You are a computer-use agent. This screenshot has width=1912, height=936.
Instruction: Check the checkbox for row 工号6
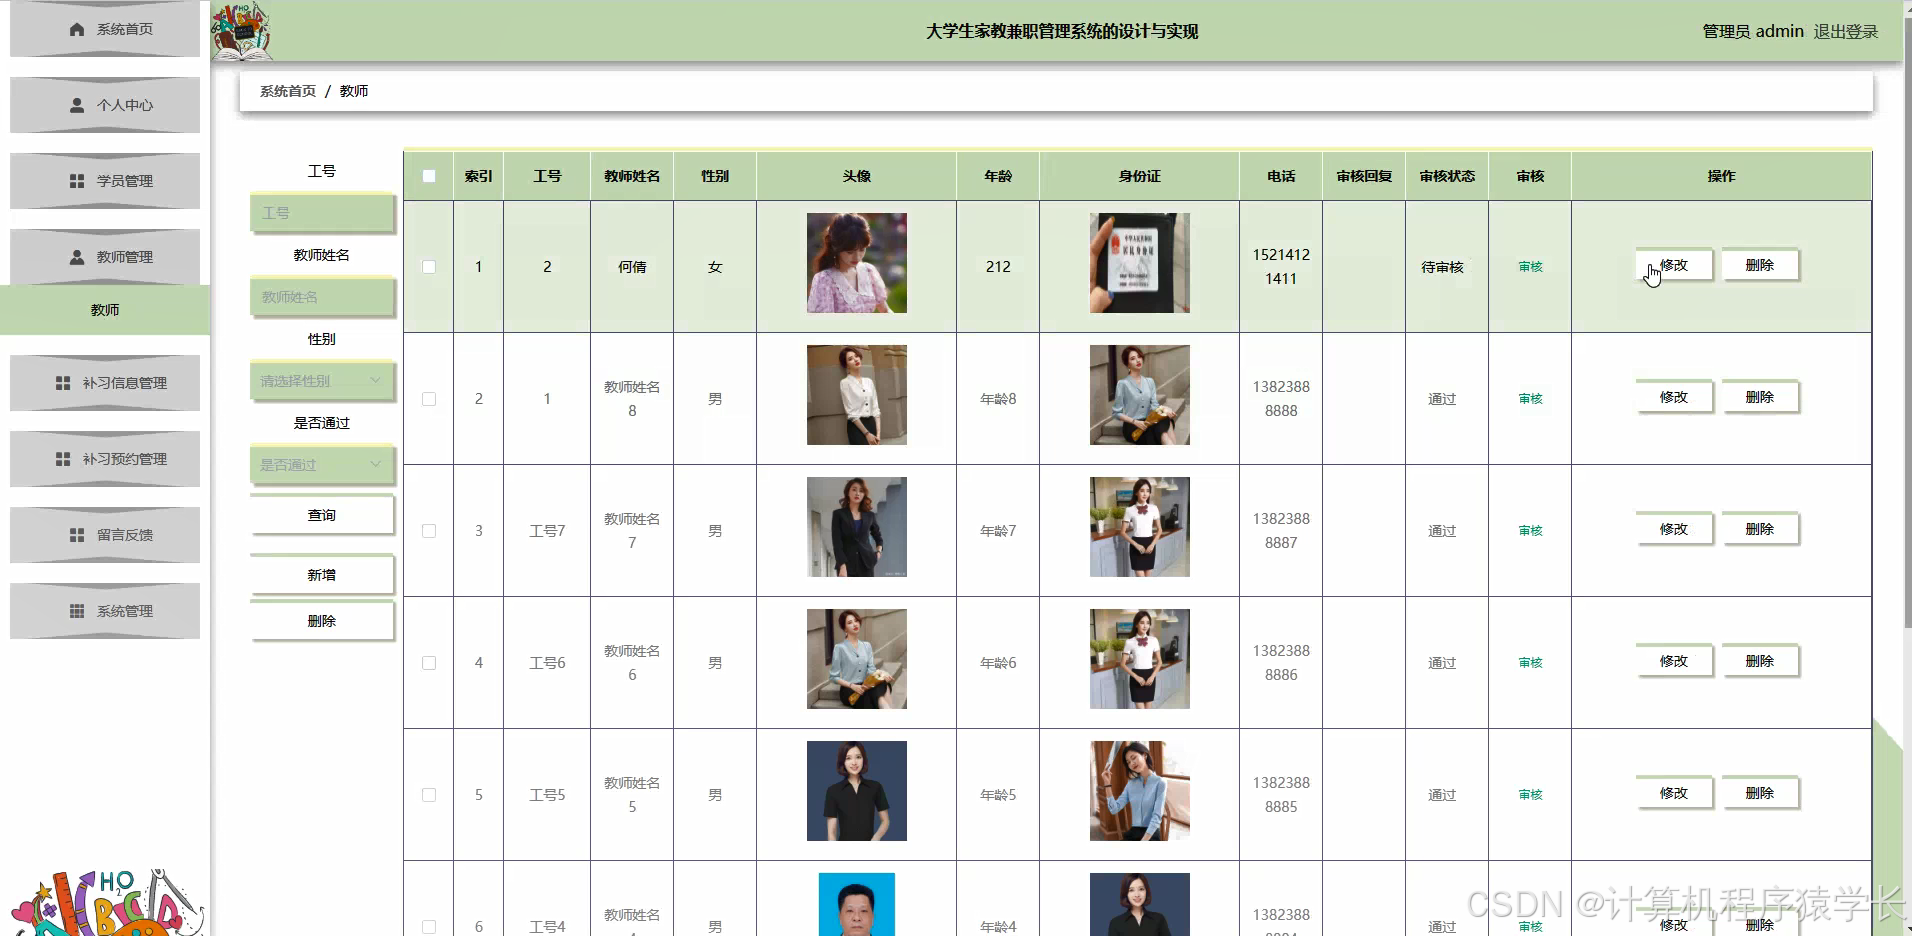tap(429, 663)
